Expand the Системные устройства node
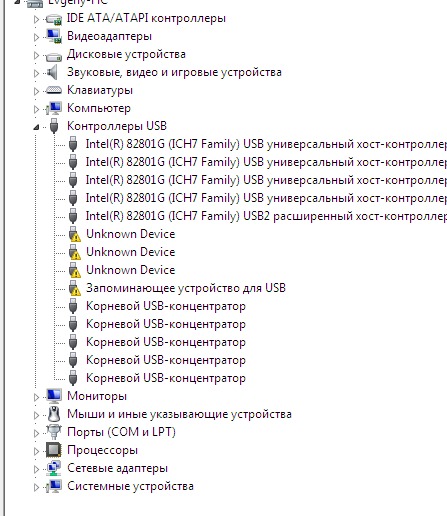 (36, 487)
